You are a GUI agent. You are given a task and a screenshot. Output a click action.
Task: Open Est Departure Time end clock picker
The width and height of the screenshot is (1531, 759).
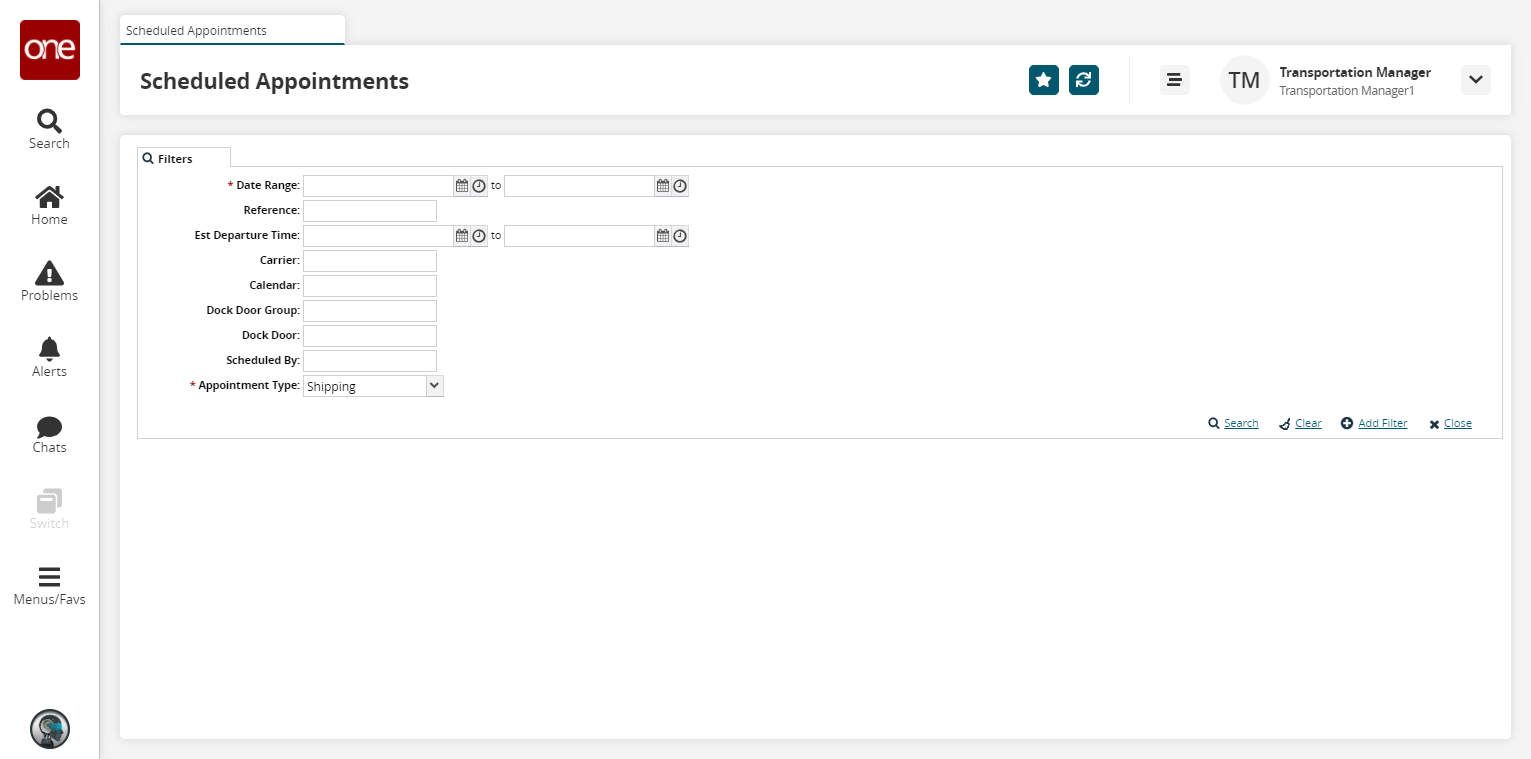680,236
